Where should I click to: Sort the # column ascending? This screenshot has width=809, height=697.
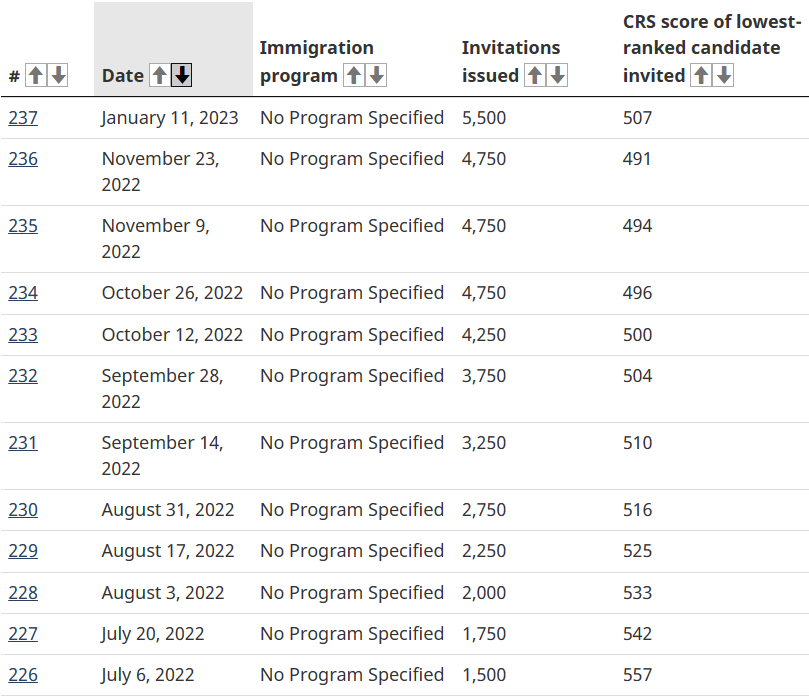(36, 75)
